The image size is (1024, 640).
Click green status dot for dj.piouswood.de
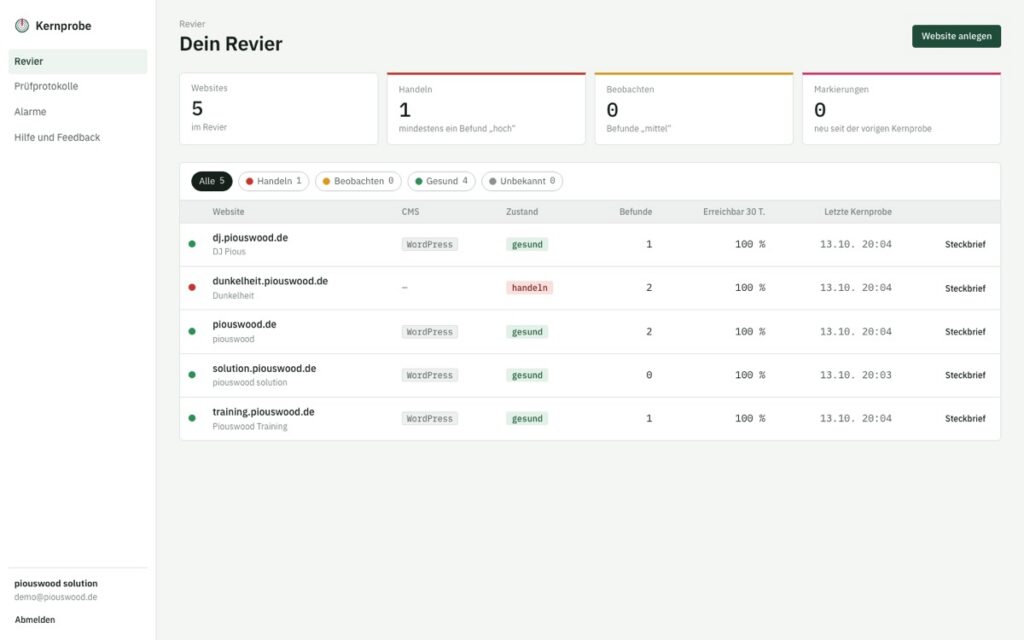pos(192,244)
